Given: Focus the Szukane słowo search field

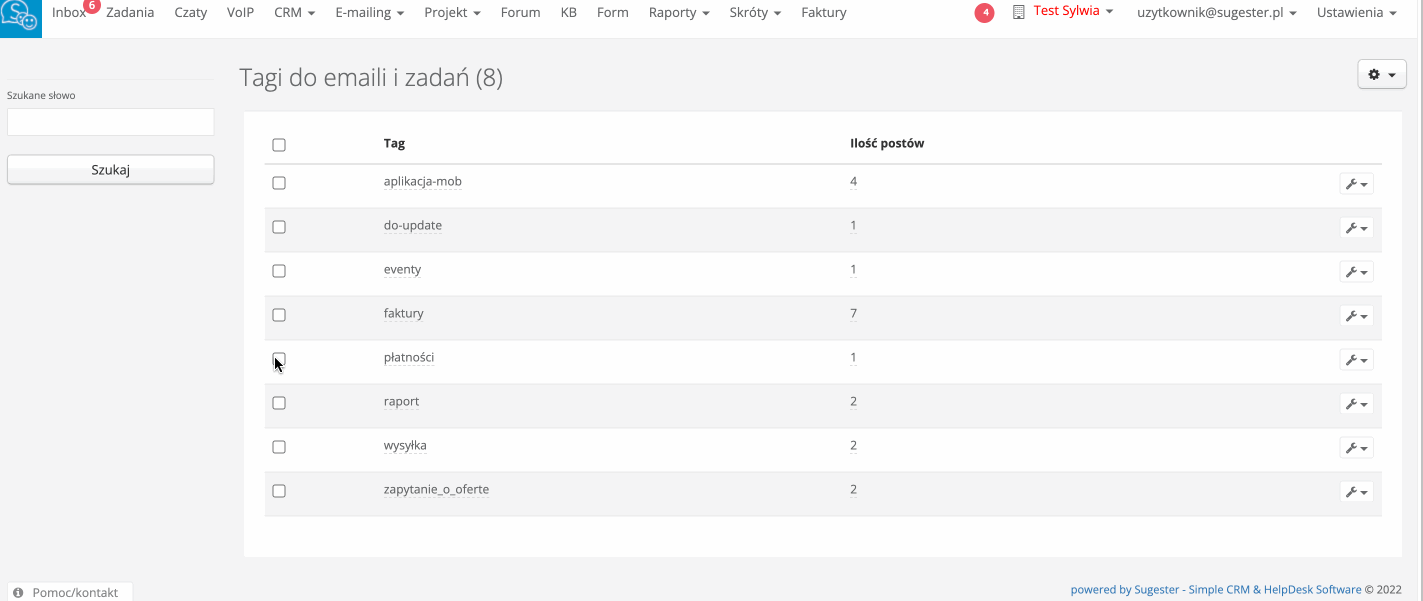Looking at the screenshot, I should point(111,122).
